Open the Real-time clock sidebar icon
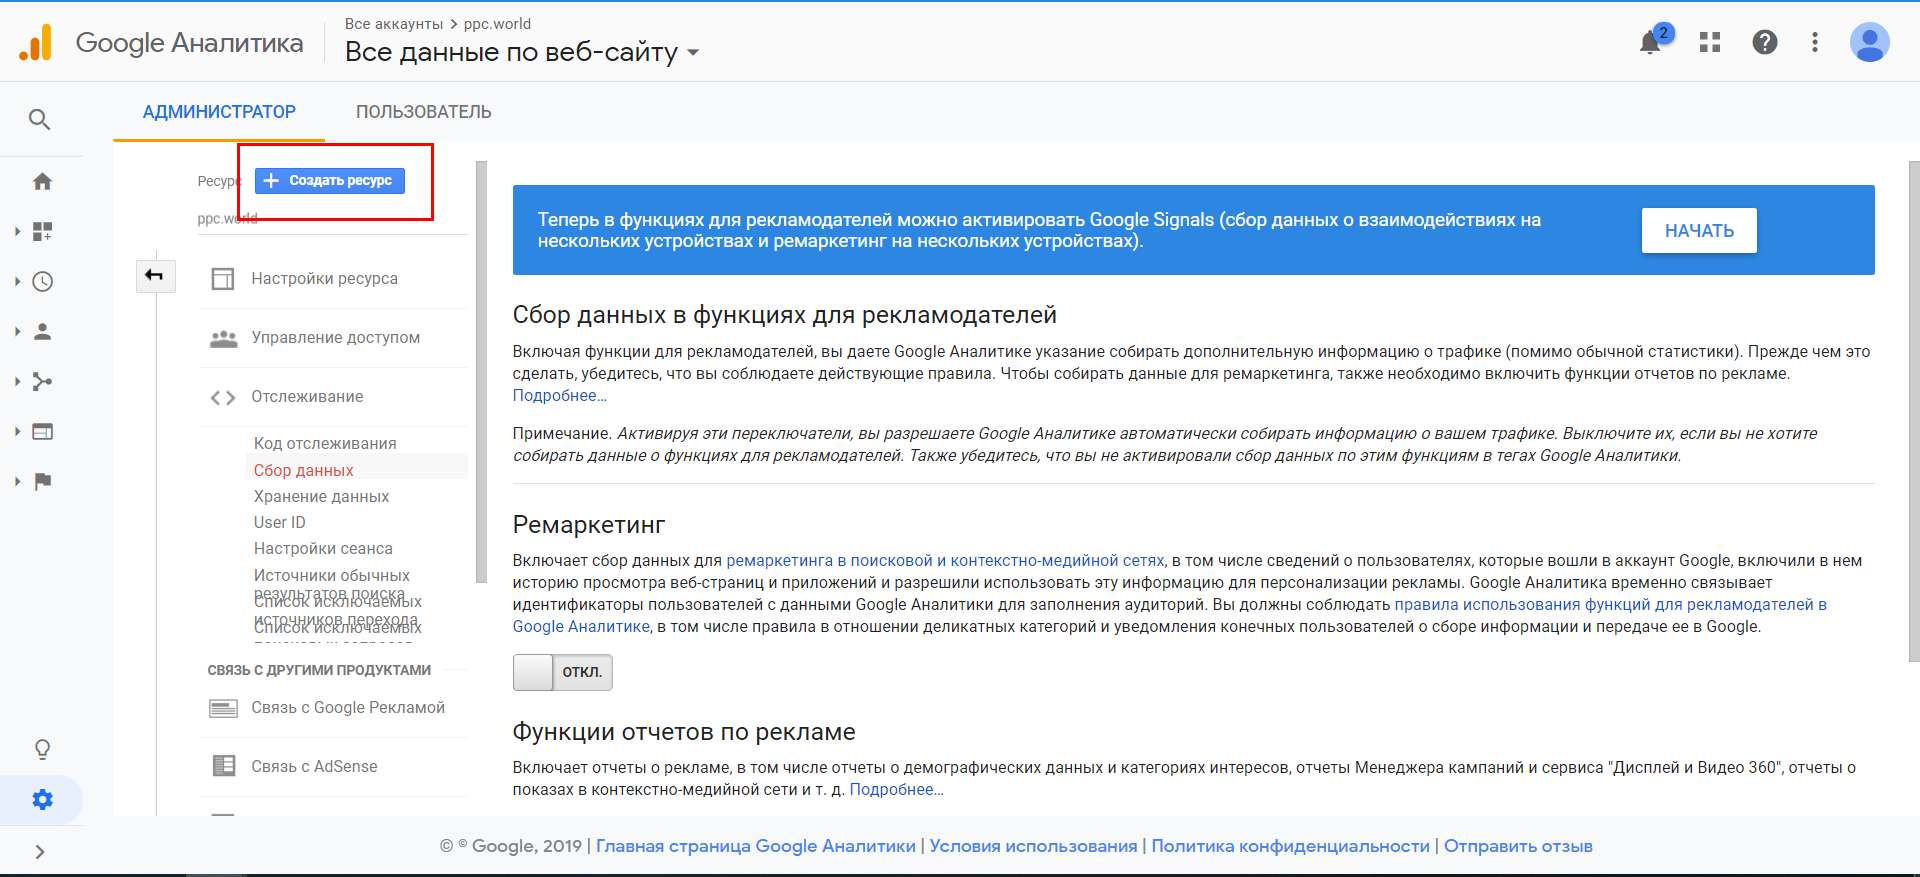 click(42, 281)
